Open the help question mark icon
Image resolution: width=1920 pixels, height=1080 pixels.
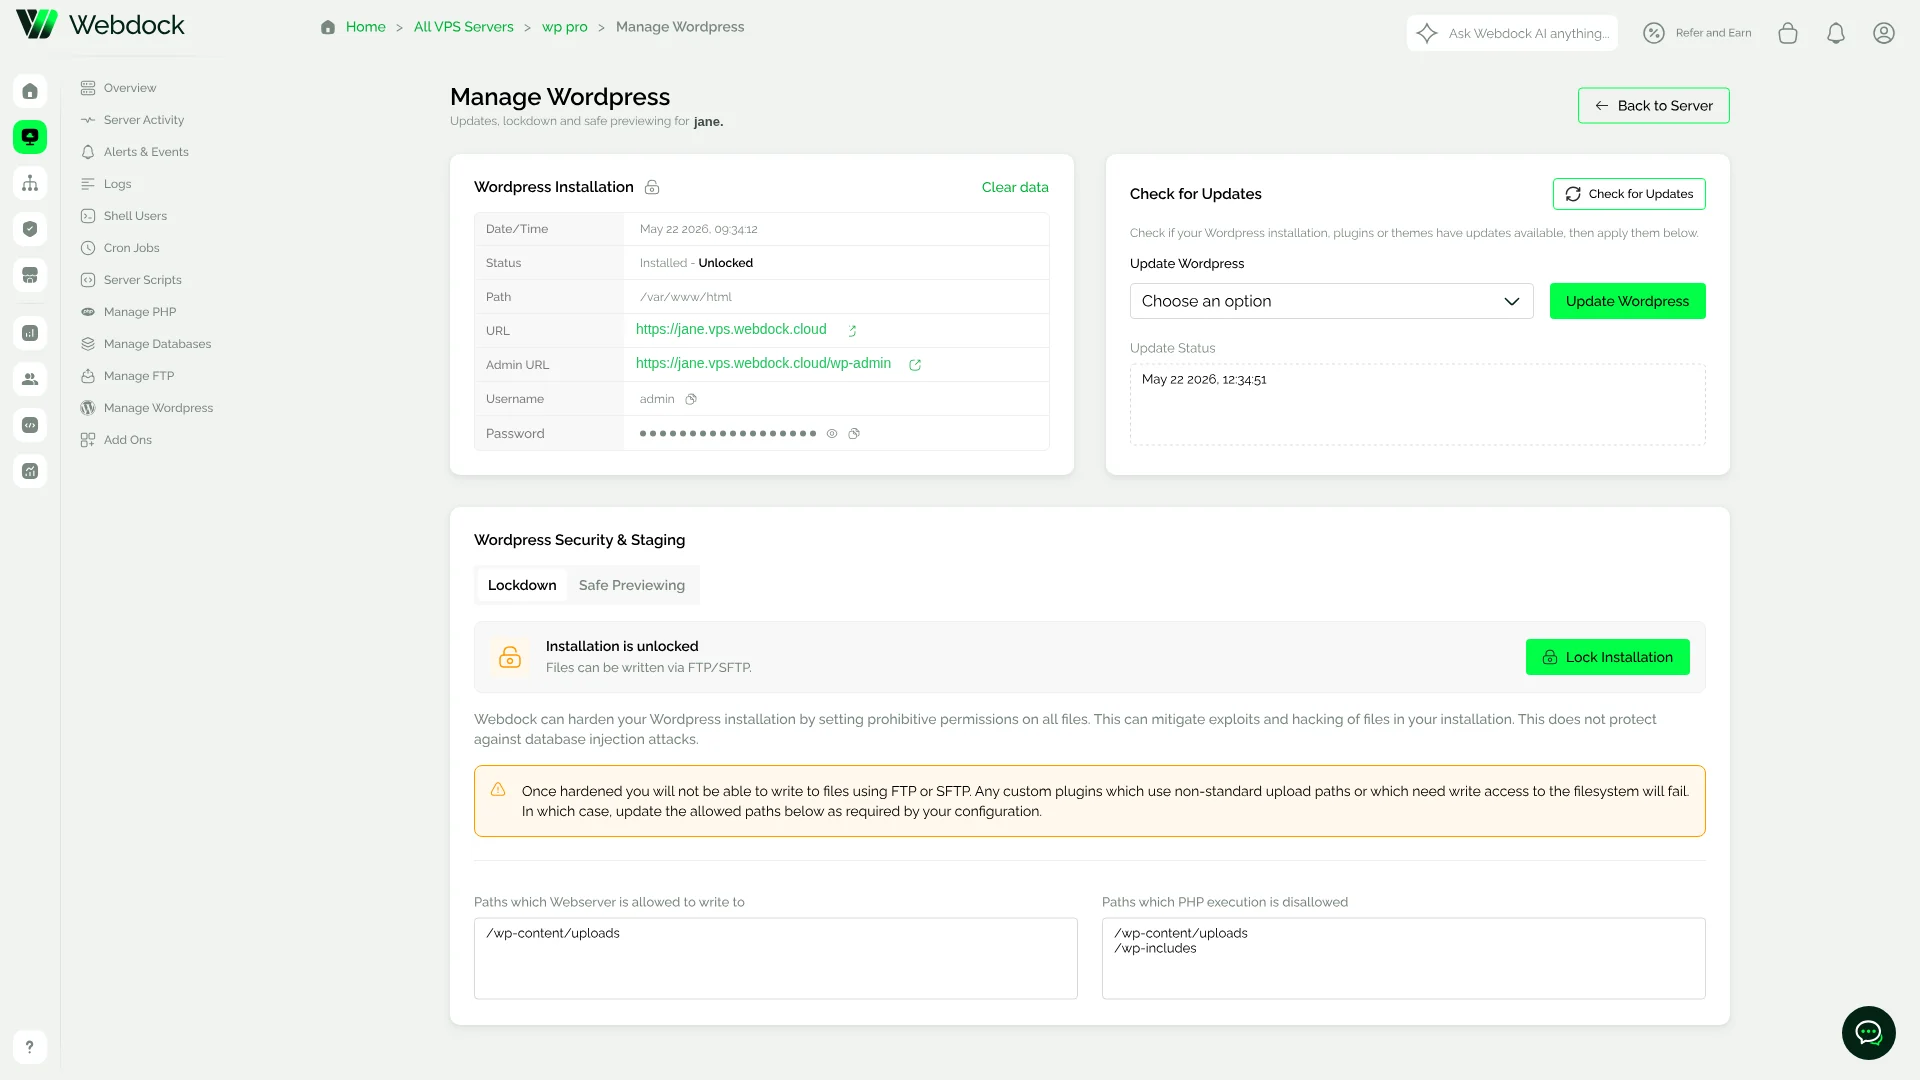click(30, 1047)
